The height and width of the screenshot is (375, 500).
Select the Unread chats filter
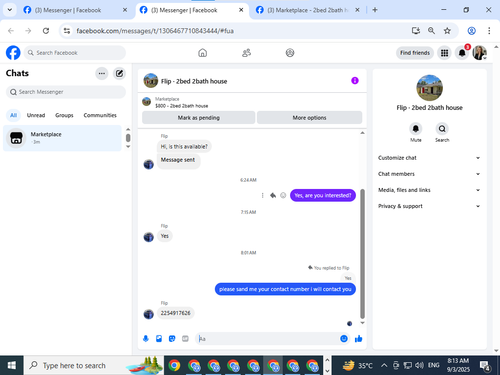36,115
